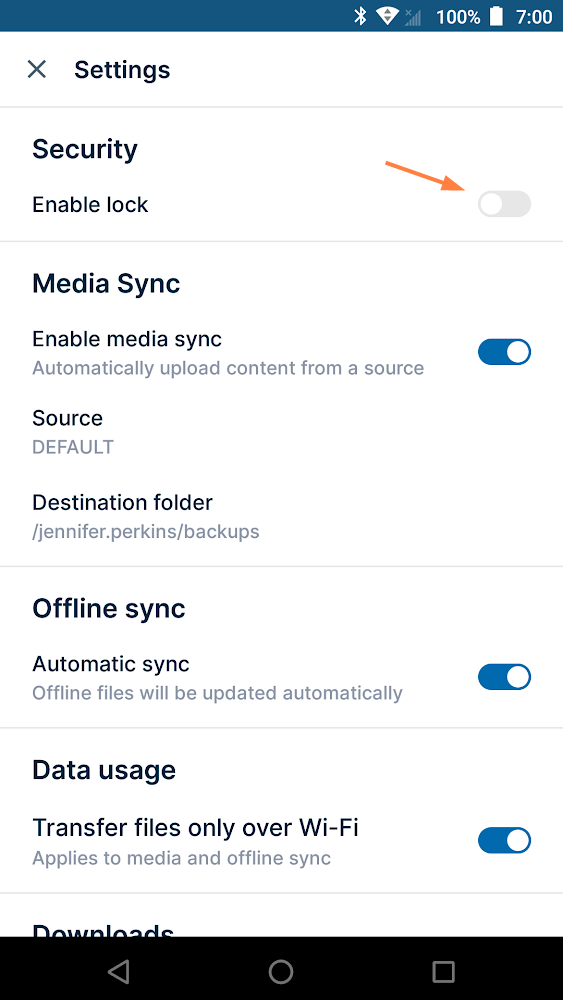
Task: Open recent apps square icon
Action: click(443, 971)
